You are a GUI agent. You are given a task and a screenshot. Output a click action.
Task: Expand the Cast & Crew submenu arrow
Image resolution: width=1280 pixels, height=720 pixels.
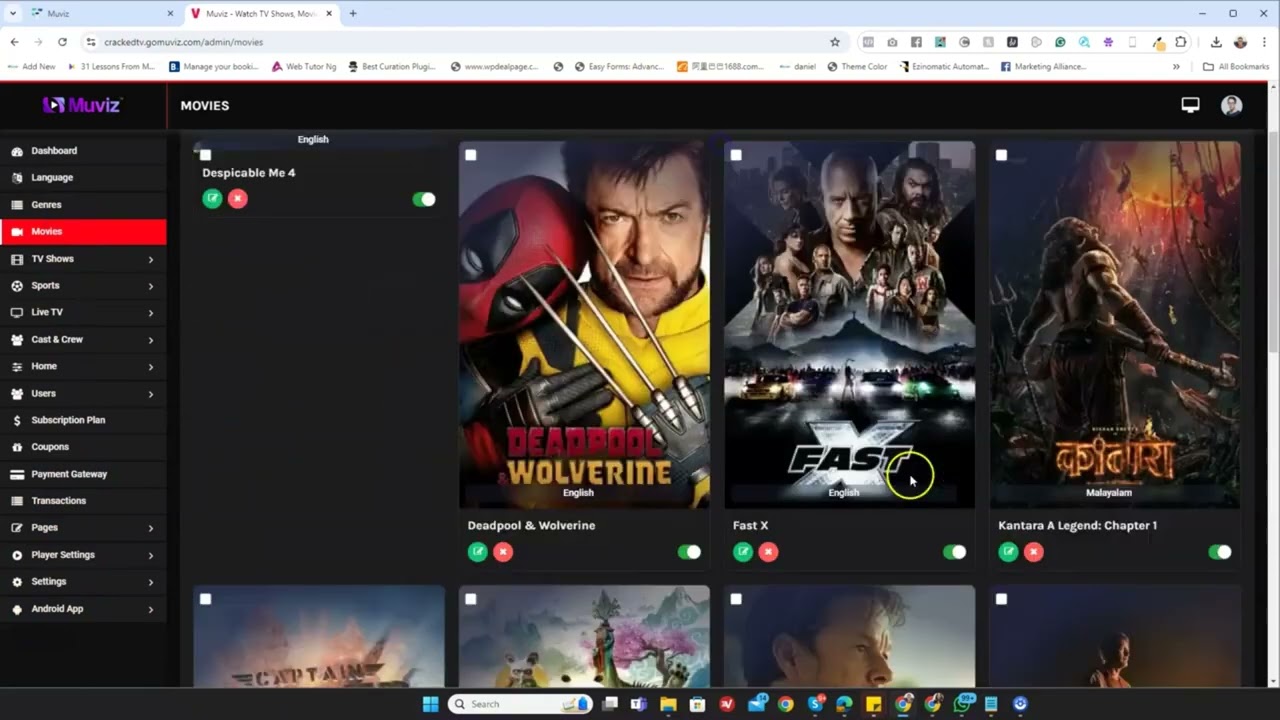151,340
